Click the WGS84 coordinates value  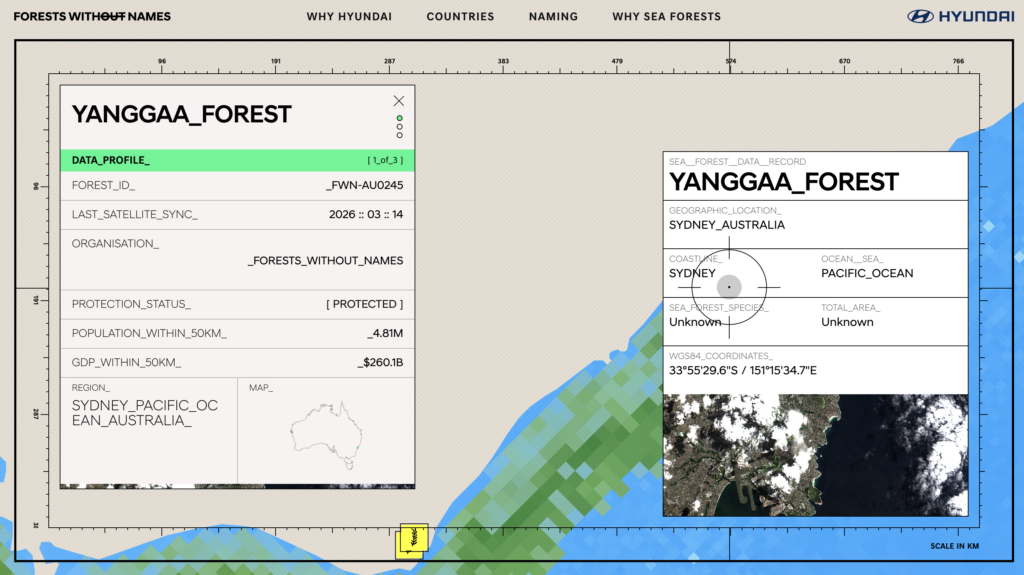(x=743, y=371)
